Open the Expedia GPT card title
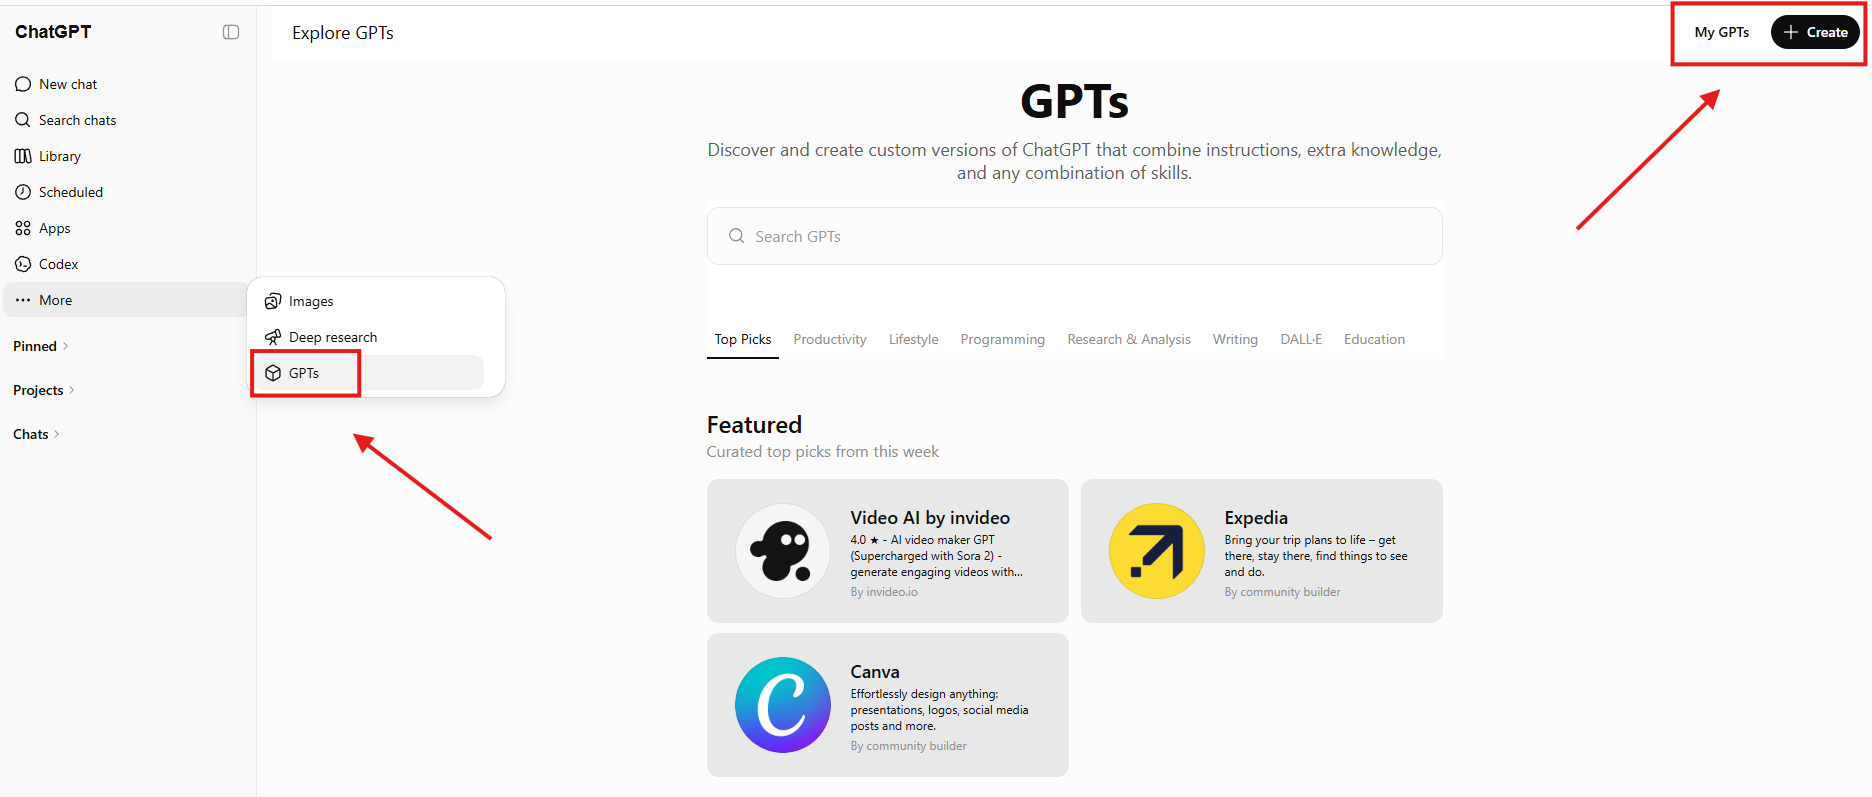The image size is (1872, 797). coord(1256,518)
